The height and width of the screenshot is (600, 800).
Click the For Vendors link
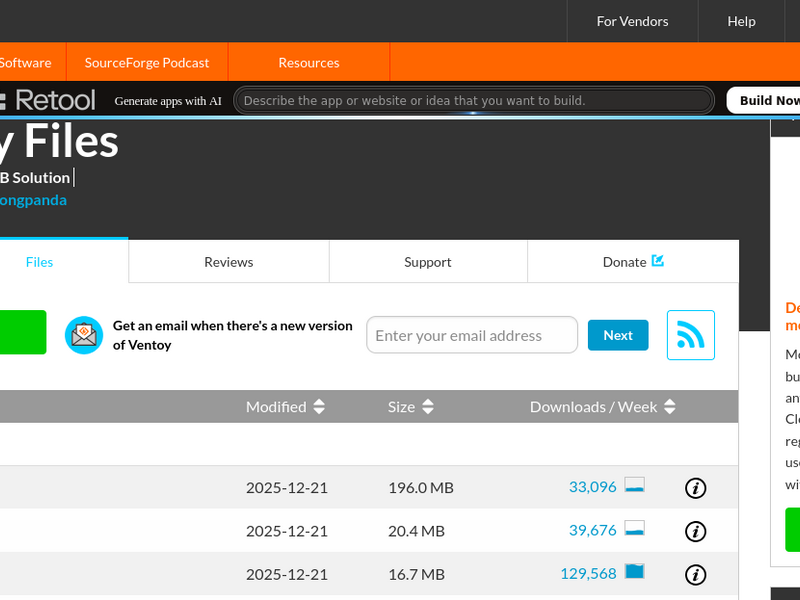click(x=632, y=21)
